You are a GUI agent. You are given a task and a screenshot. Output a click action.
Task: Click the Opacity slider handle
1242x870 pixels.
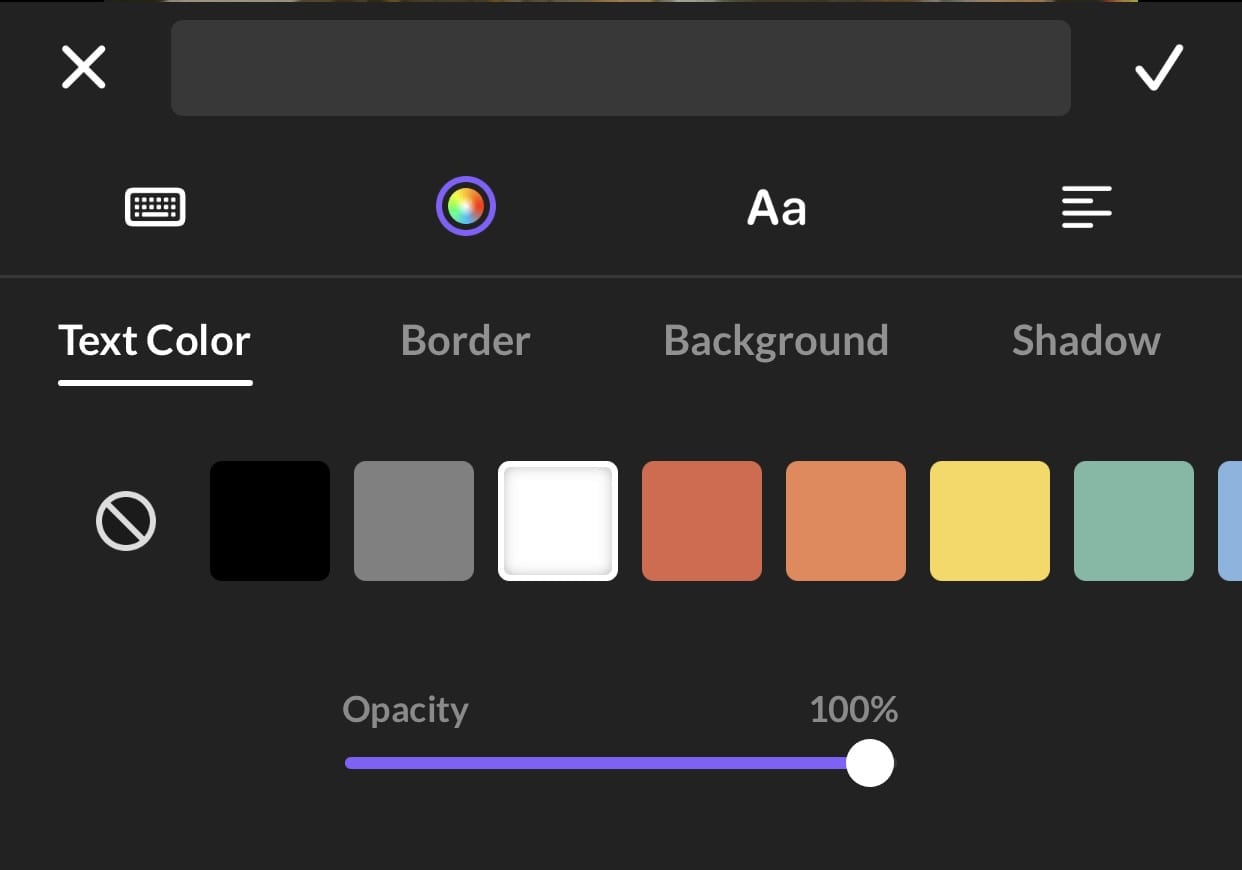870,763
